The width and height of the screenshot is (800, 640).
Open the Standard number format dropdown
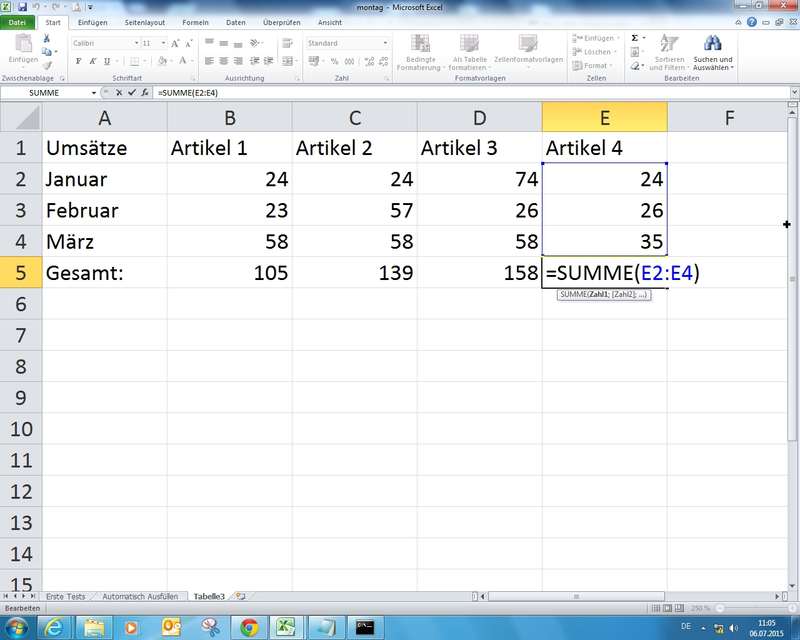coord(387,43)
